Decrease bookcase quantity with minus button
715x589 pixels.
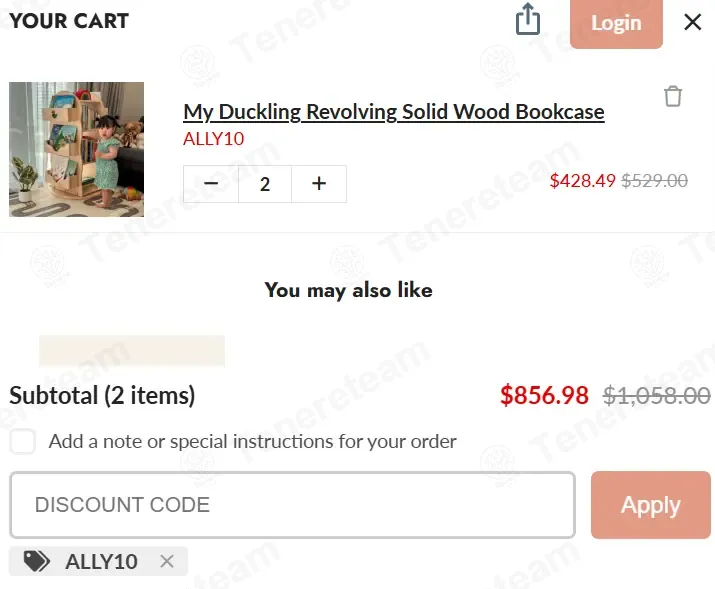point(211,184)
